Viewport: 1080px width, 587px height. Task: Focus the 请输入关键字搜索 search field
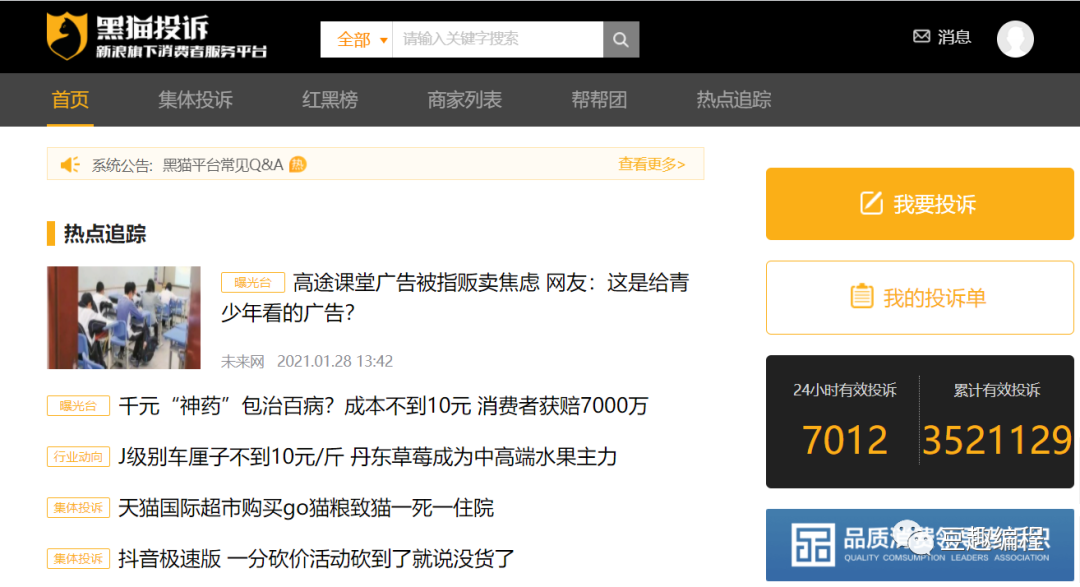497,39
